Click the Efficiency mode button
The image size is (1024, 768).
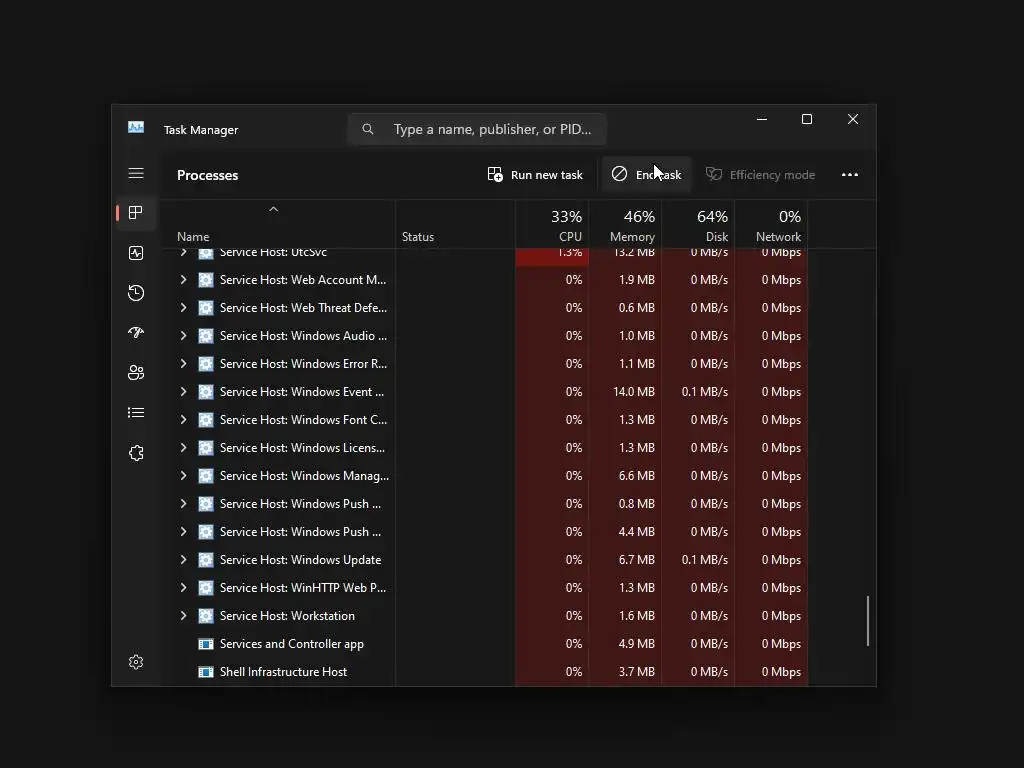coord(760,174)
